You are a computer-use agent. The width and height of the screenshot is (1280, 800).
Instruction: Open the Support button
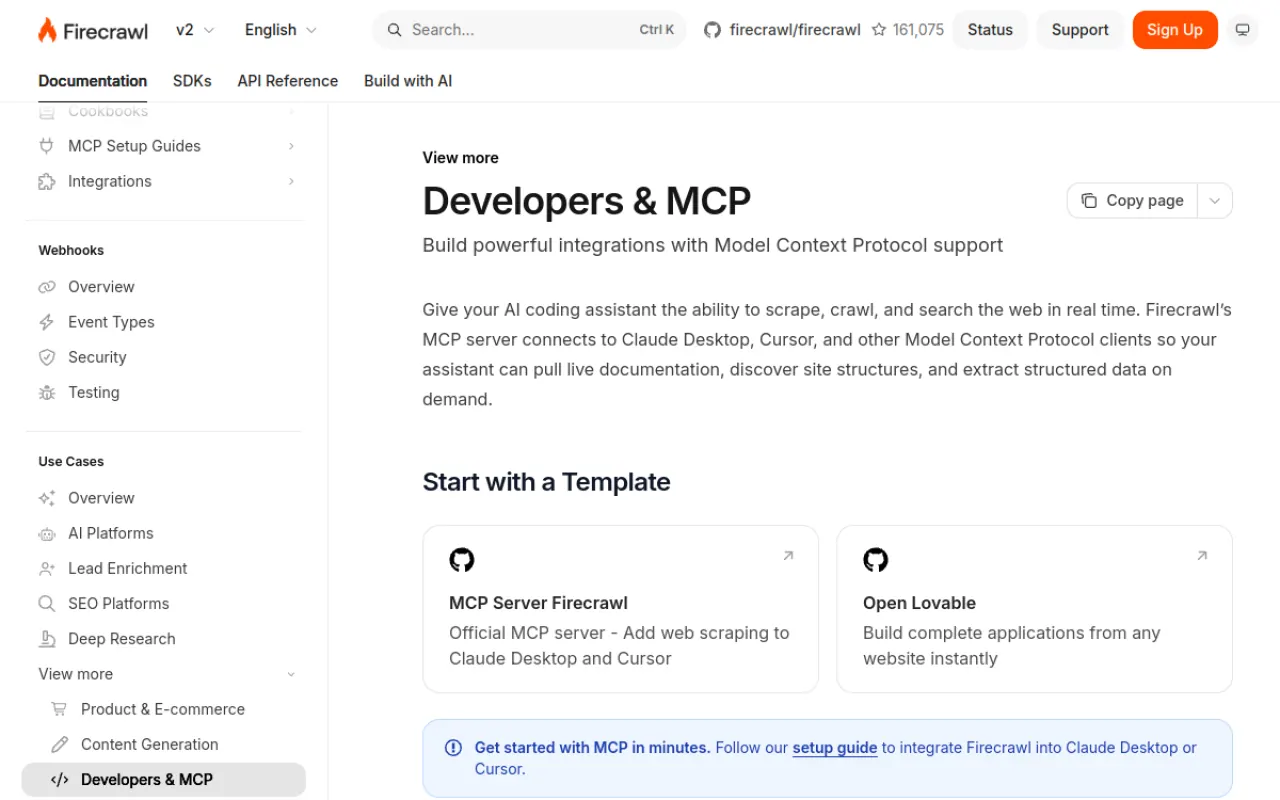coord(1080,30)
